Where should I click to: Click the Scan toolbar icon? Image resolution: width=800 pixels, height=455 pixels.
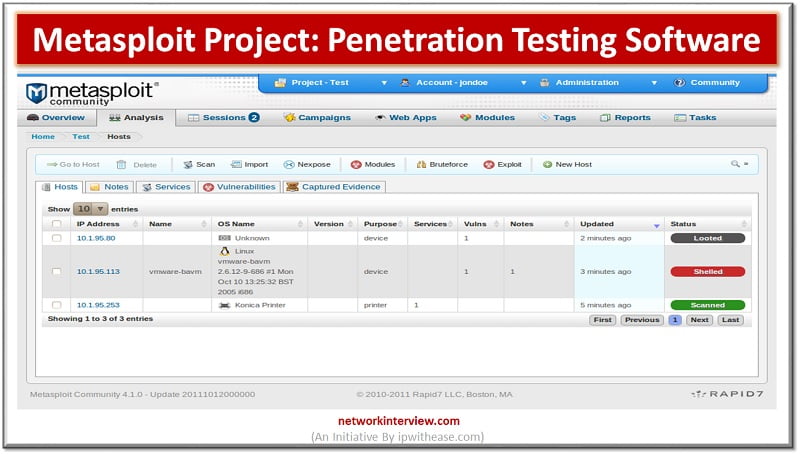coord(187,164)
